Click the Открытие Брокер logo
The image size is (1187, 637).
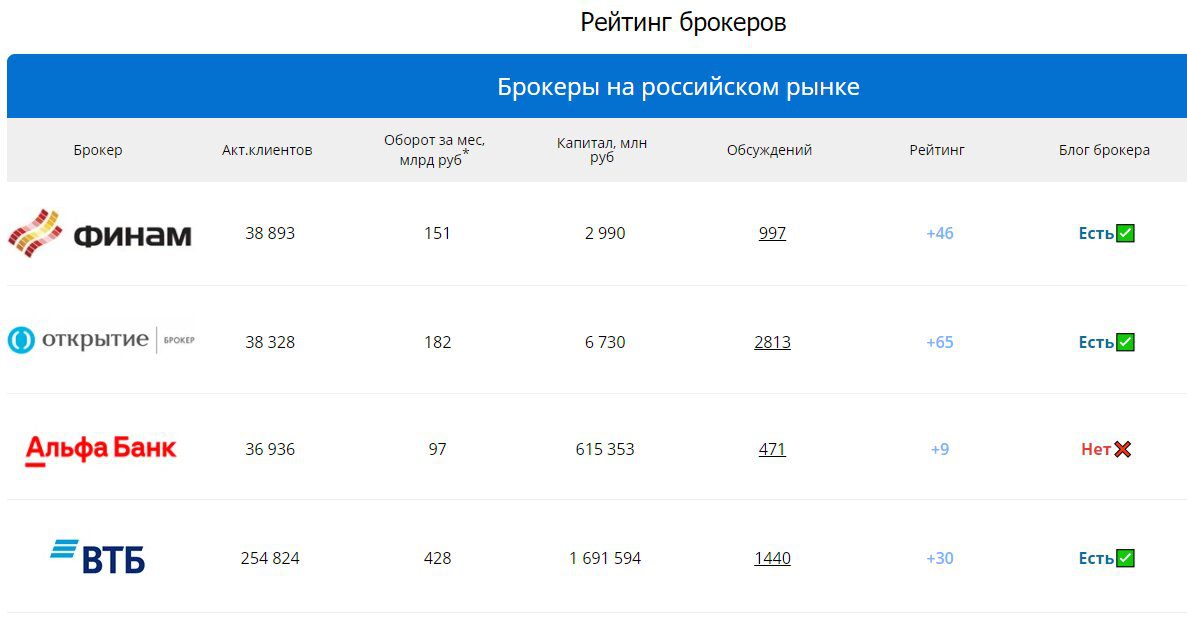pos(100,340)
